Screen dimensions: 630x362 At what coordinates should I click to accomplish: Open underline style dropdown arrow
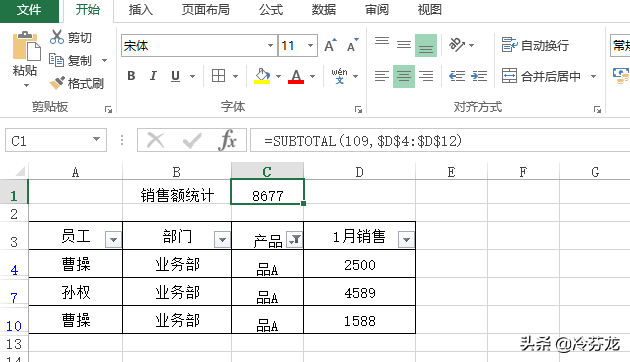[x=192, y=76]
